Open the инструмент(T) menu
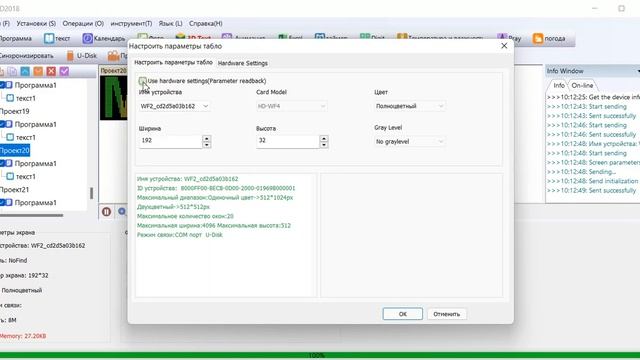The width and height of the screenshot is (640, 360). coord(131,24)
